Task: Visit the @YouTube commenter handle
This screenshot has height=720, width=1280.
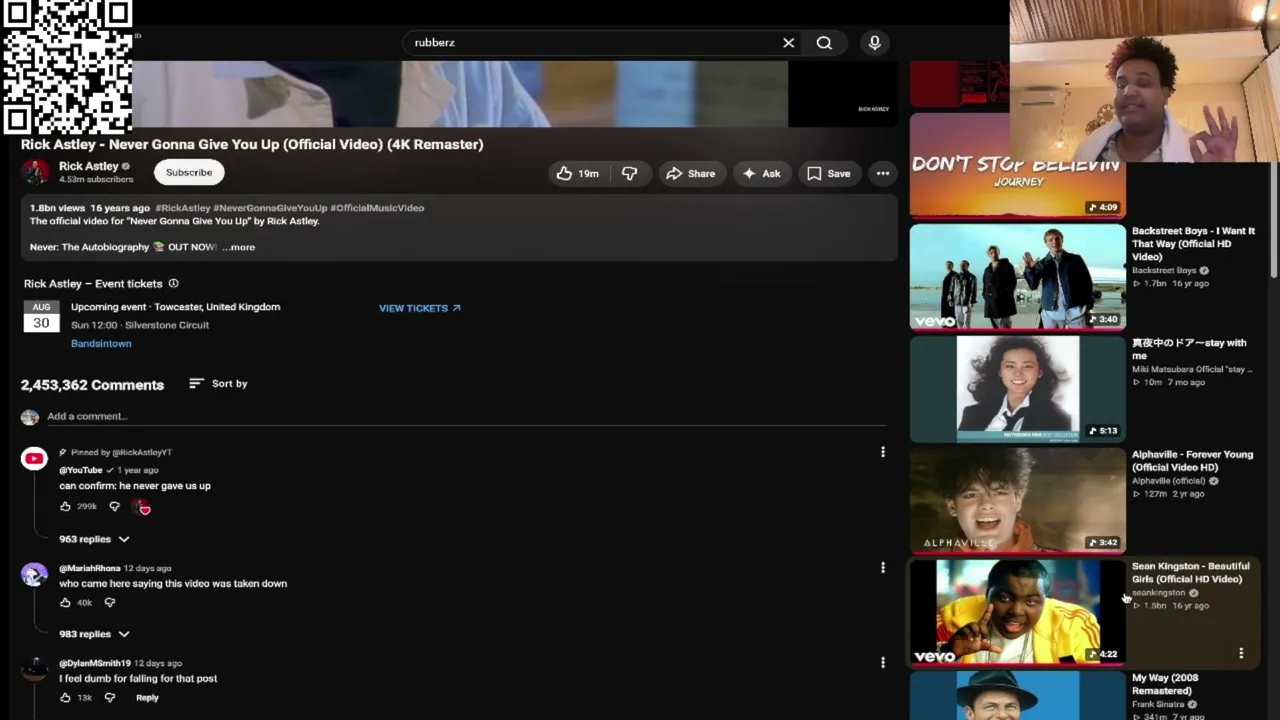Action: [x=81, y=470]
